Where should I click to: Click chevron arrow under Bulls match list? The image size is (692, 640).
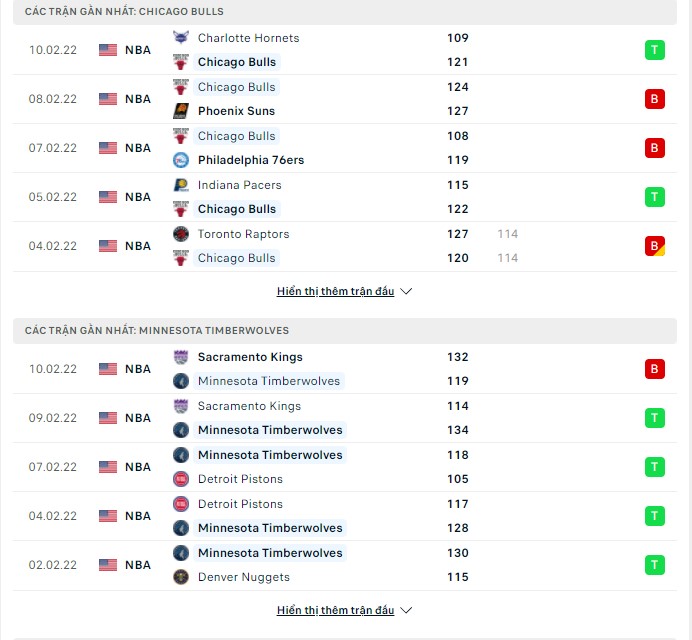click(x=405, y=292)
